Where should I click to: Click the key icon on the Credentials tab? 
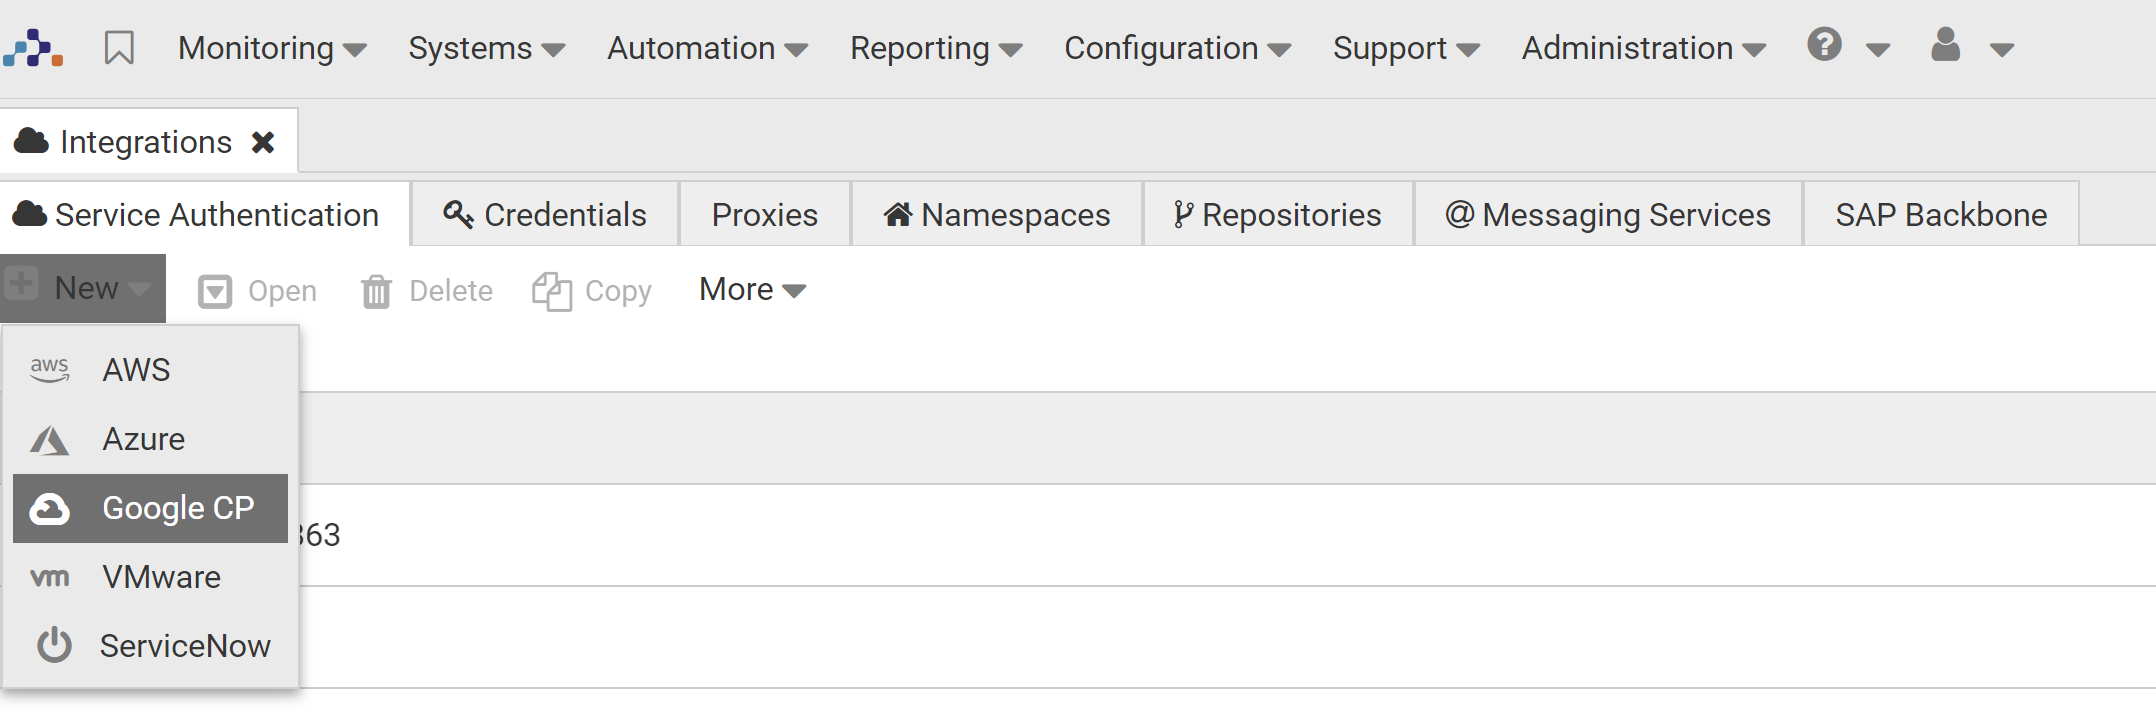459,213
